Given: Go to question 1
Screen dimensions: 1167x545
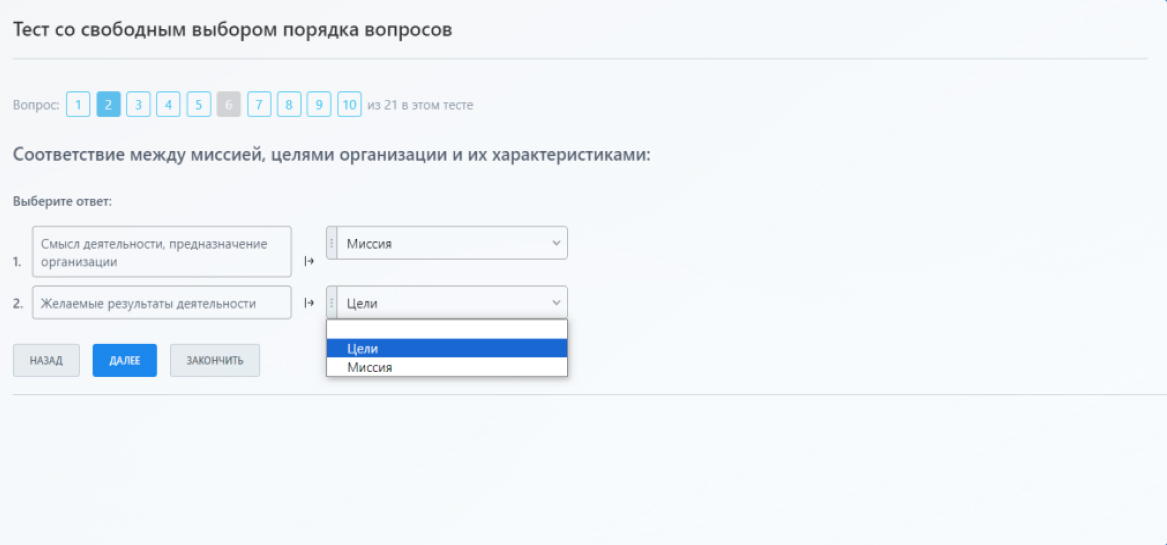Looking at the screenshot, I should (78, 104).
